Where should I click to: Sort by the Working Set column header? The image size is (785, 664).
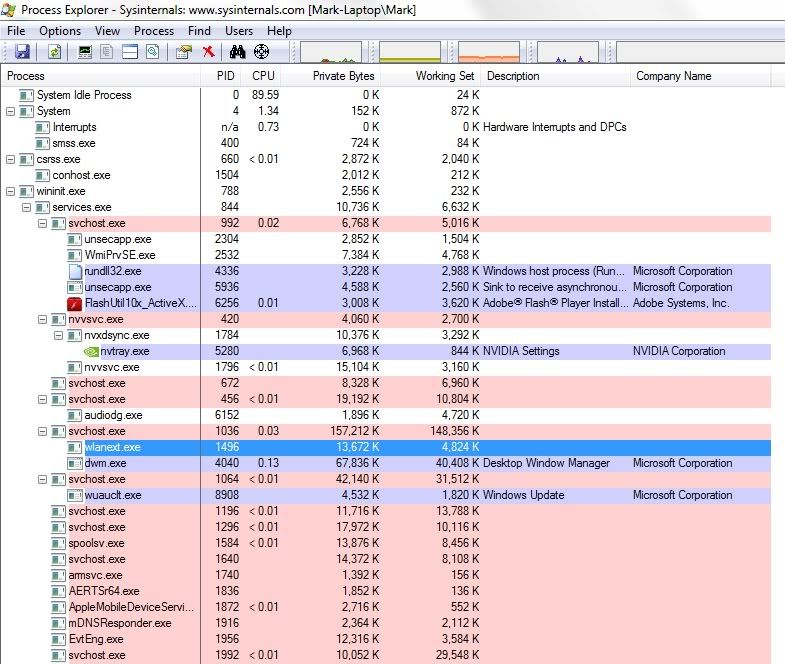431,76
